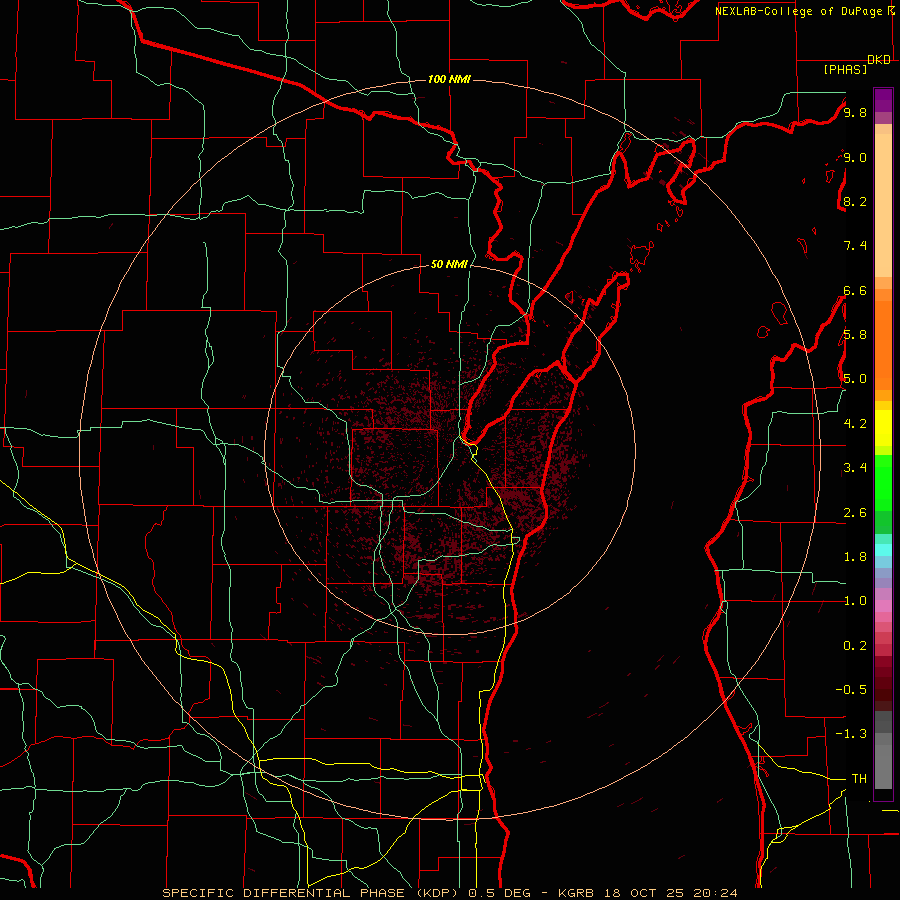Click the DKD label above the legend

click(x=879, y=60)
